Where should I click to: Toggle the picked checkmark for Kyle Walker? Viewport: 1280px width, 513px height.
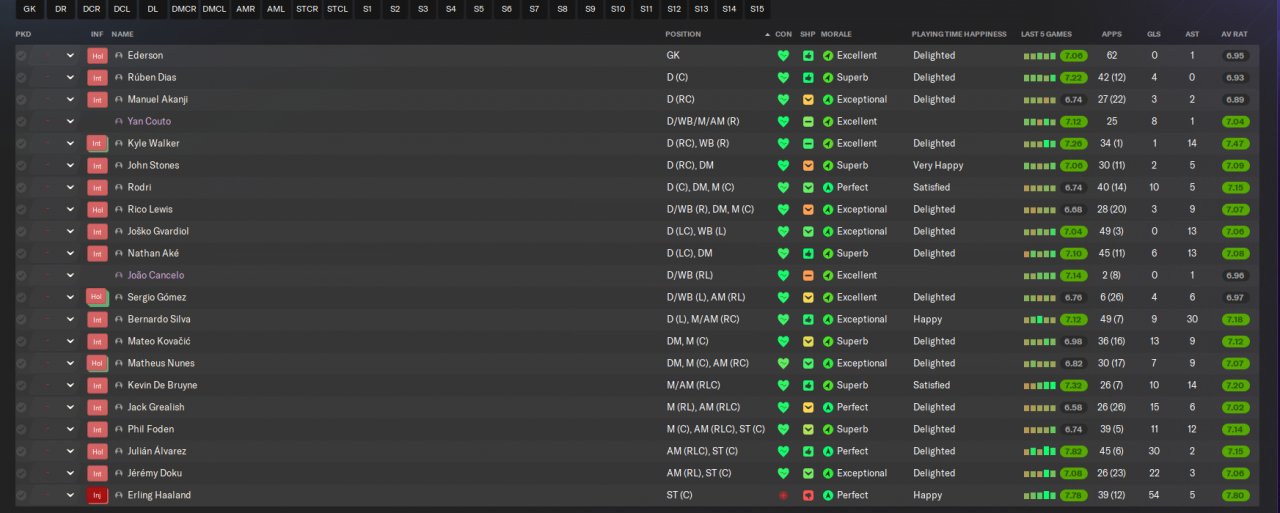(21, 144)
